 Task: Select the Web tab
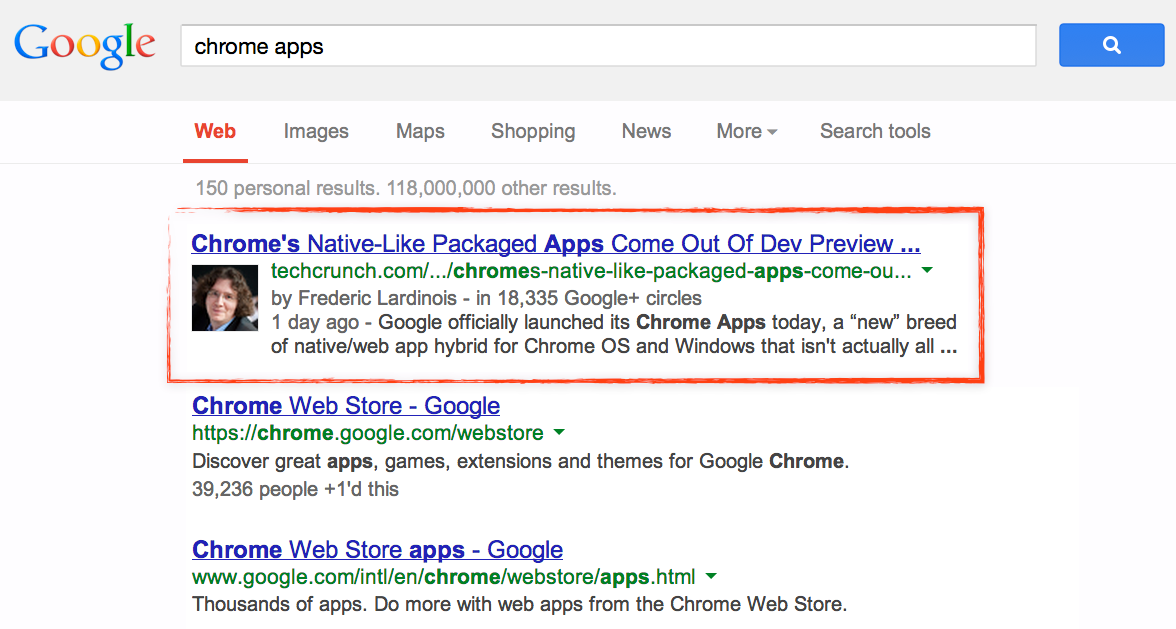tap(215, 131)
